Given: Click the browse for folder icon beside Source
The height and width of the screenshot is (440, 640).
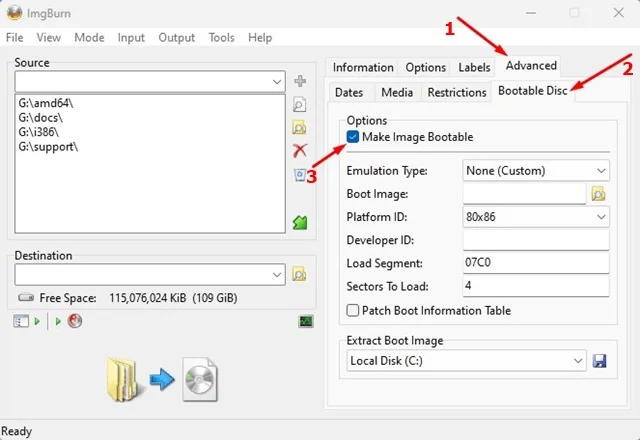Looking at the screenshot, I should 299,127.
